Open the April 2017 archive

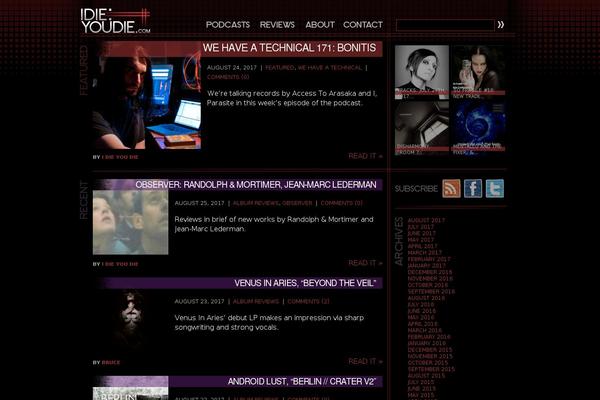pos(422,247)
